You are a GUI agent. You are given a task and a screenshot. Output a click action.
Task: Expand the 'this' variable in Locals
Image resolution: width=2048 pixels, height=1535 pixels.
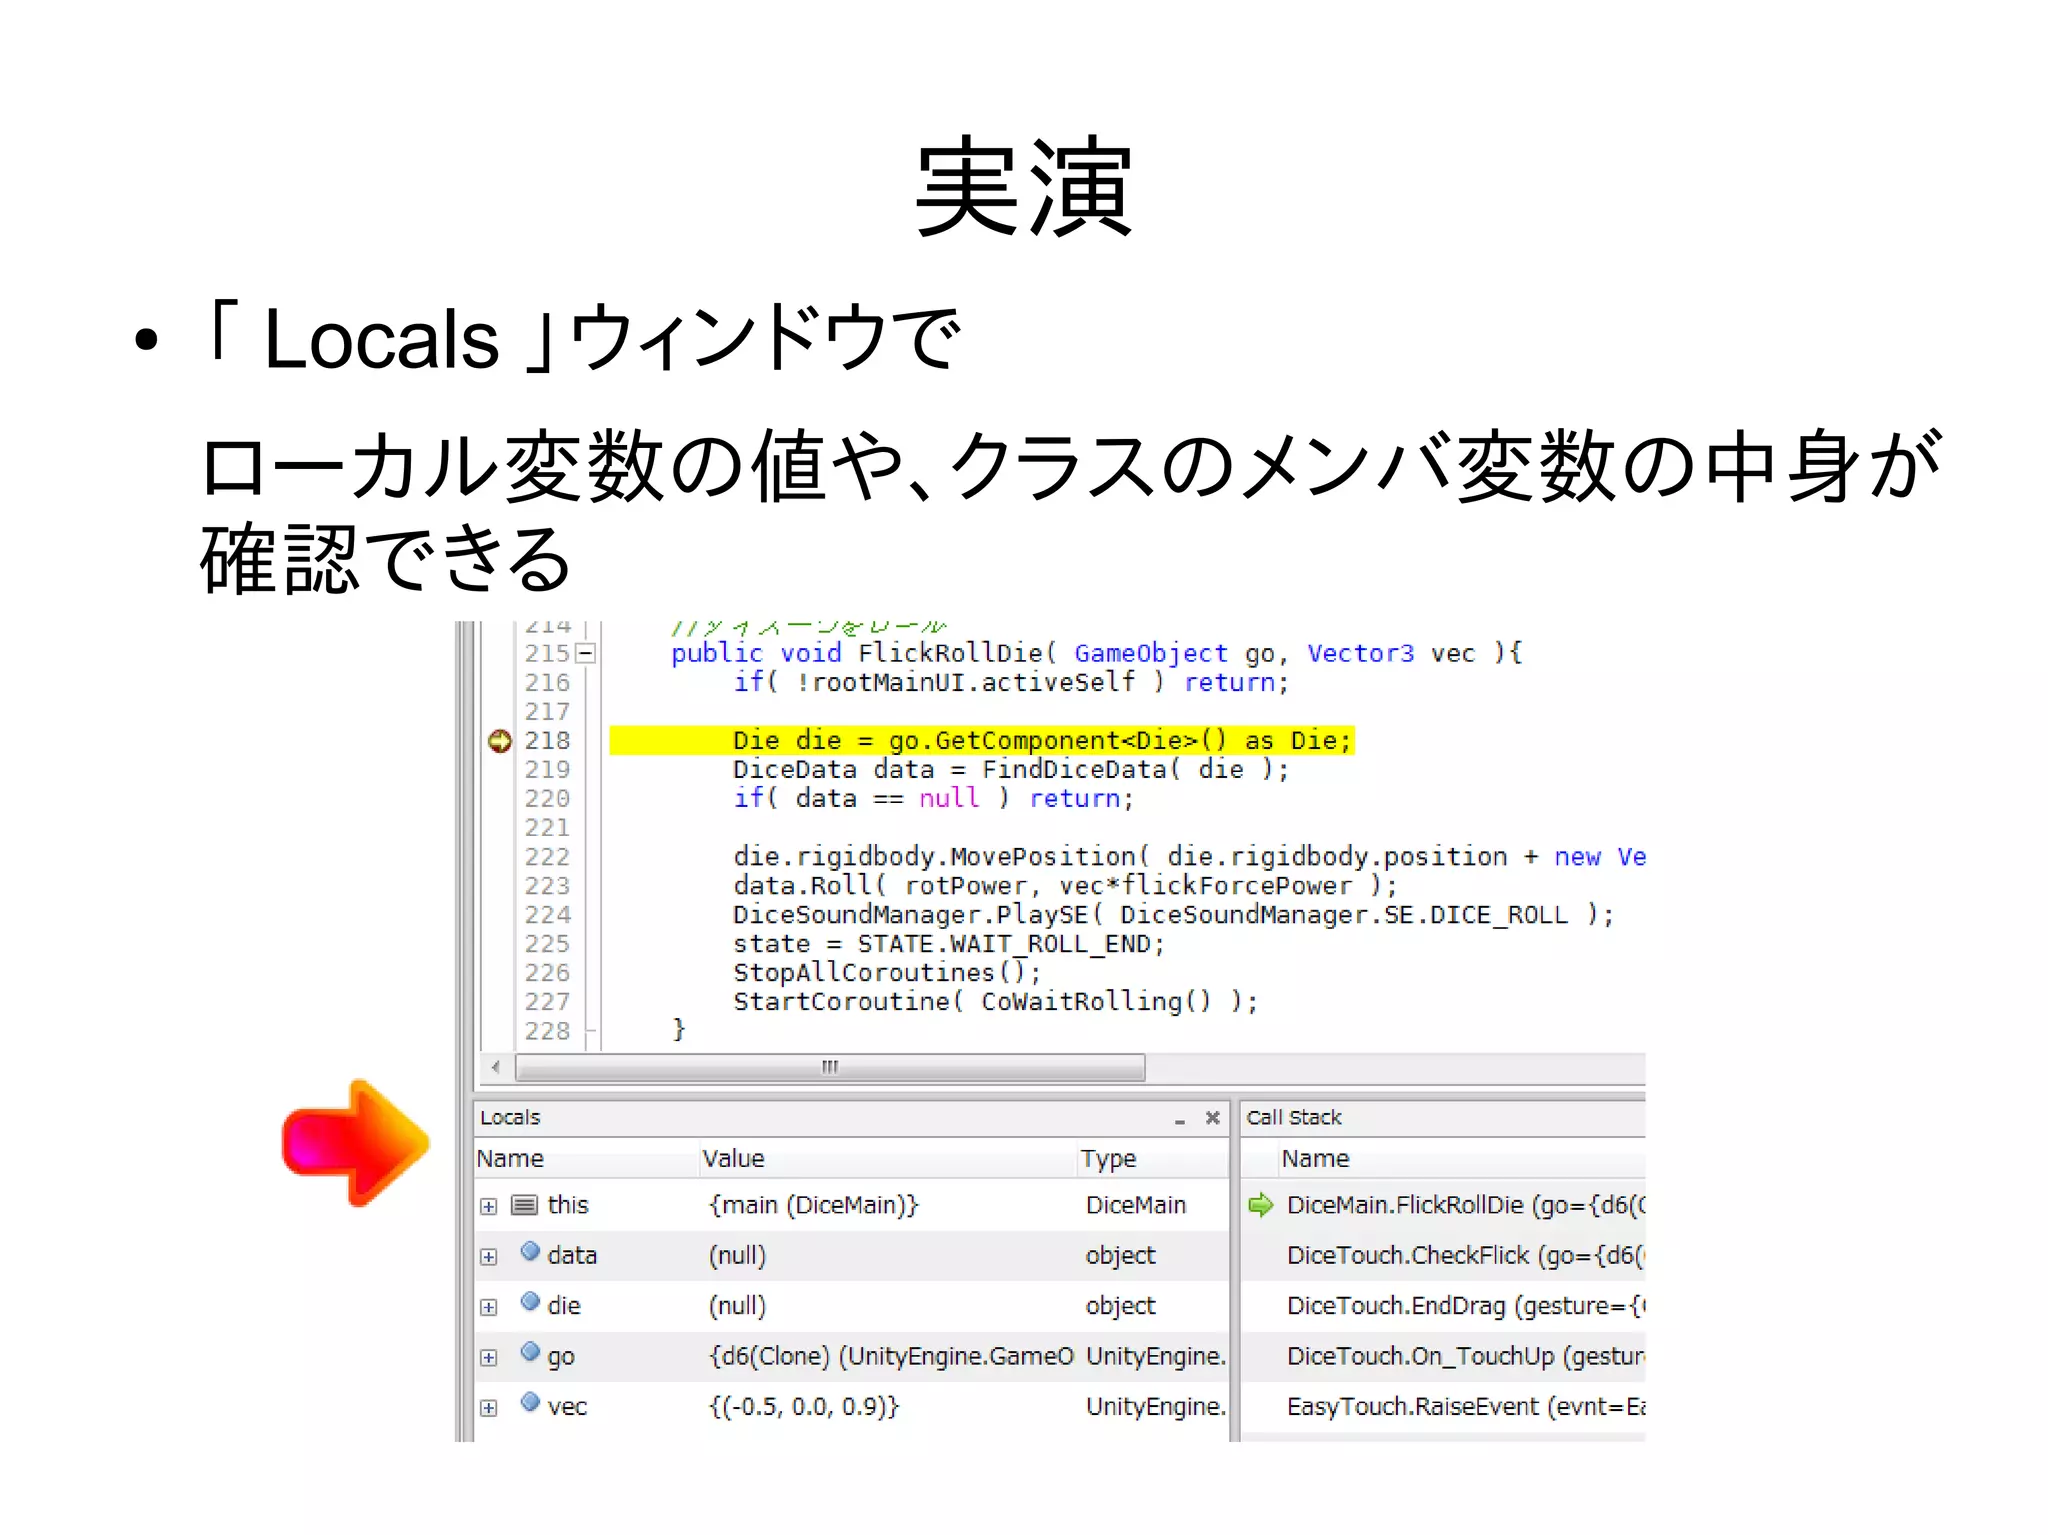coord(488,1207)
